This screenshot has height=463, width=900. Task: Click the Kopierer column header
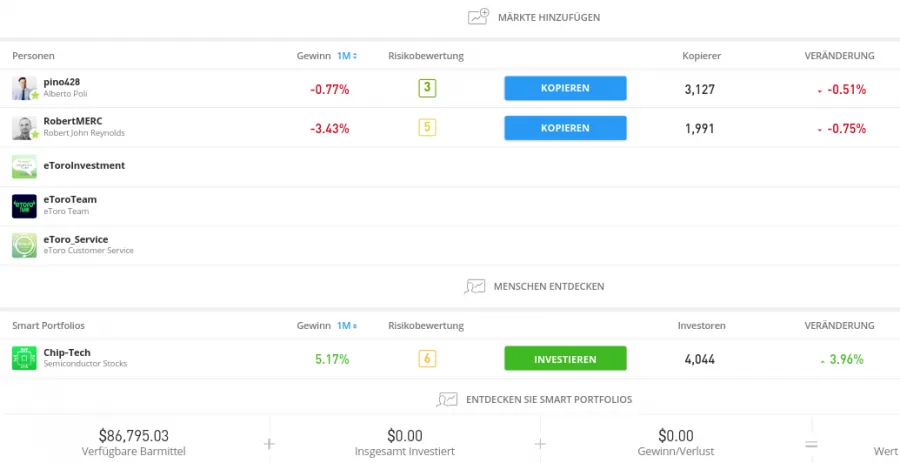click(x=701, y=56)
